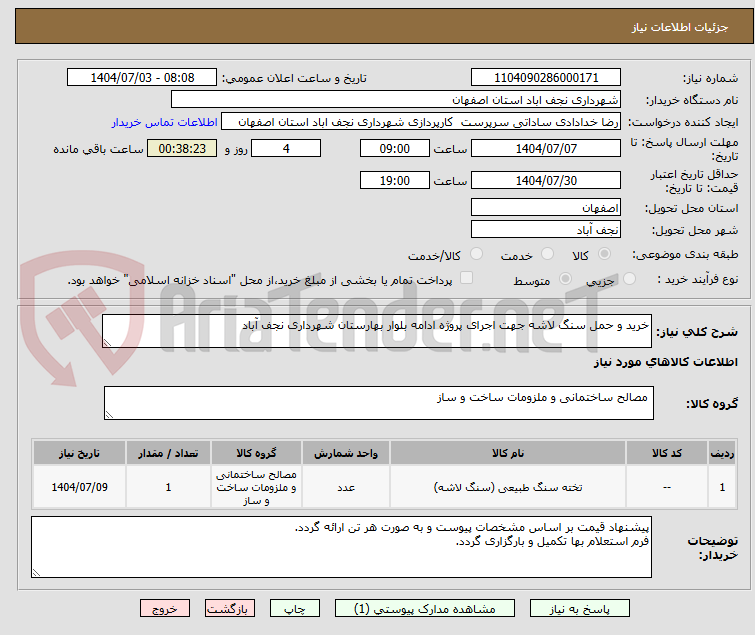
Task: Click the unit cell عدد
Action: tap(346, 488)
